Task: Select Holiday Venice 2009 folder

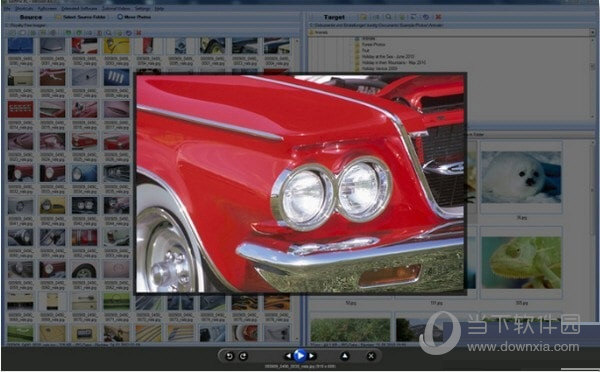Action: click(x=380, y=68)
